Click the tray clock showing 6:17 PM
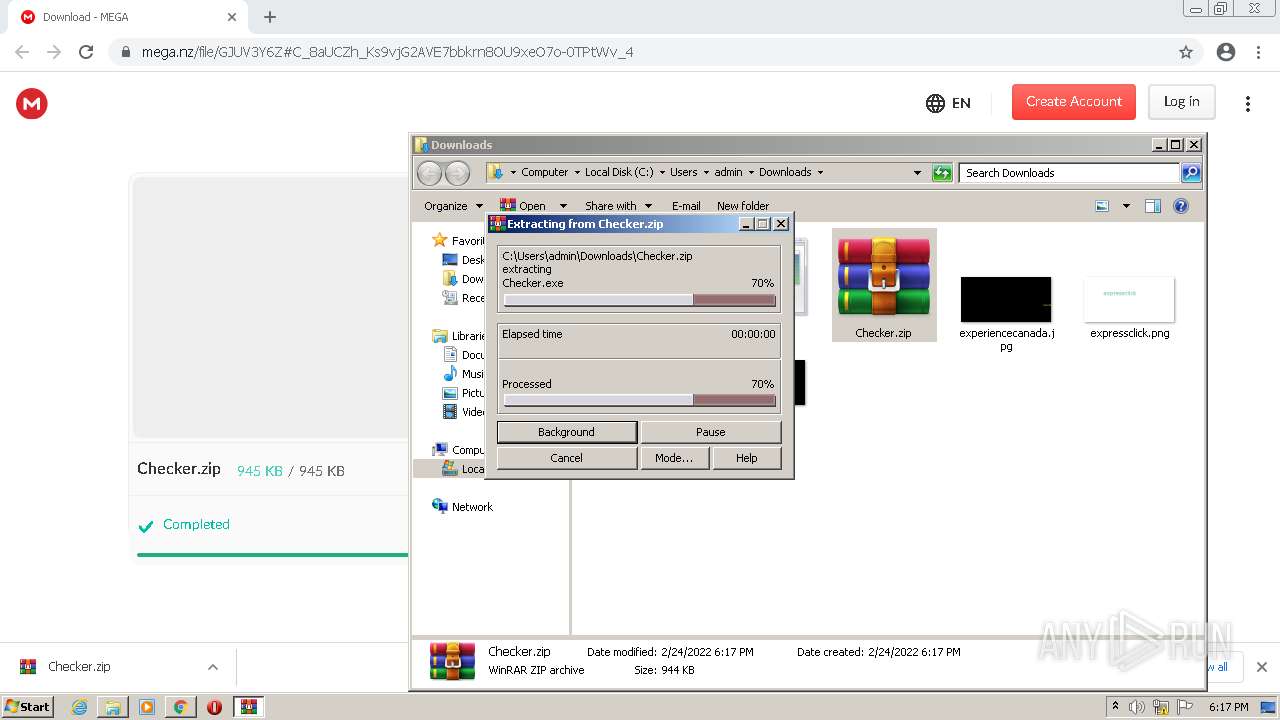This screenshot has height=720, width=1280. point(1228,707)
